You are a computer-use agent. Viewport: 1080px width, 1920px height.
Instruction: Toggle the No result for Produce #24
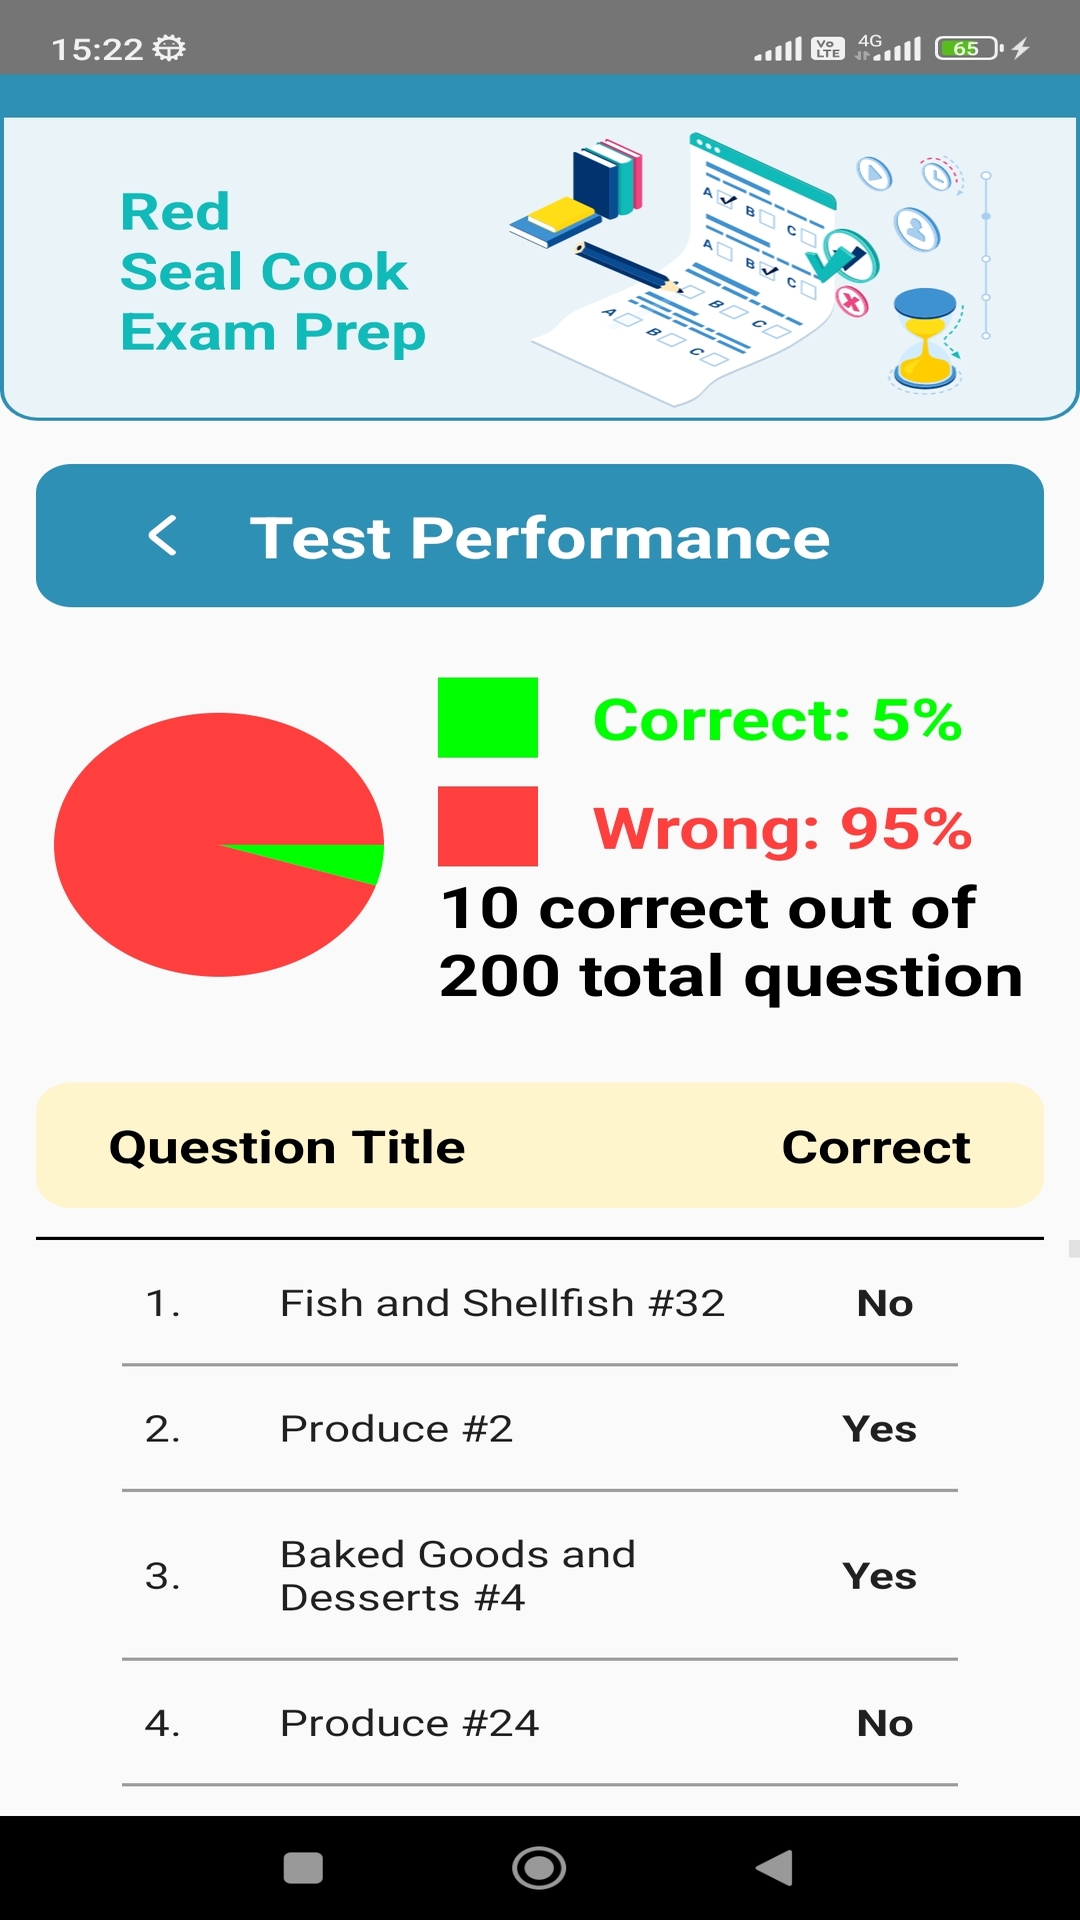click(x=884, y=1722)
